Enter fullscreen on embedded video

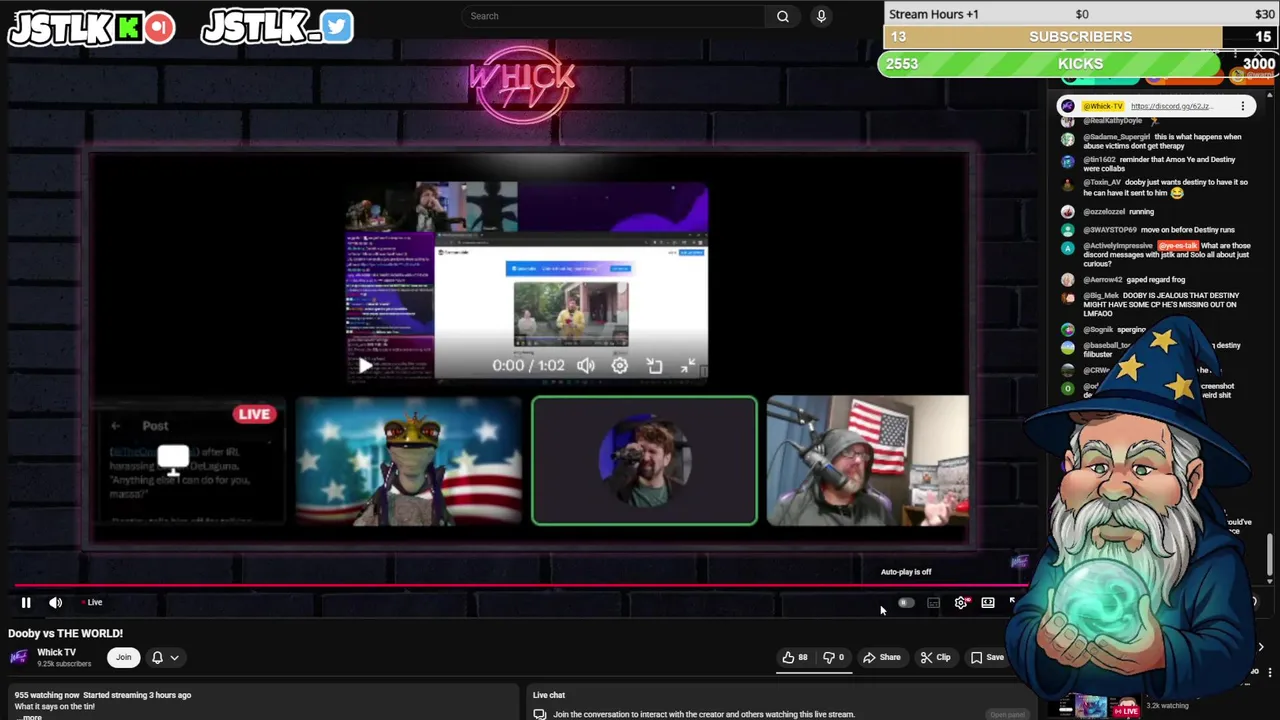coord(688,366)
